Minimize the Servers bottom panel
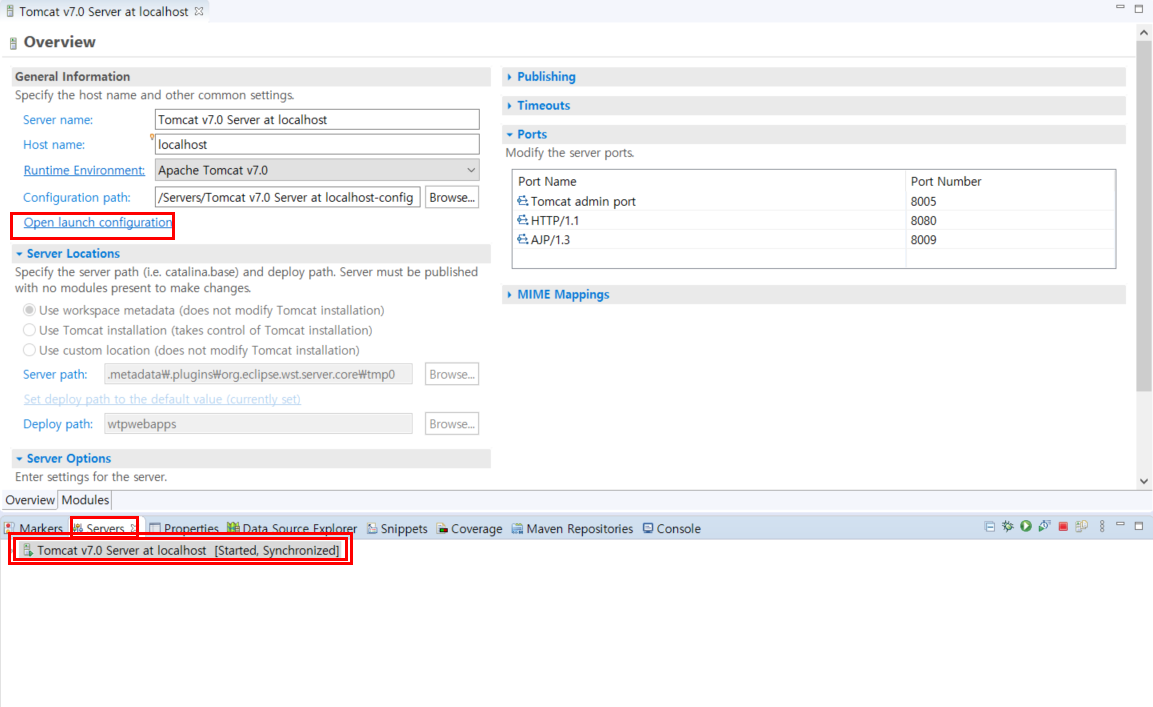Viewport: 1153px width, 707px height. 1120,525
